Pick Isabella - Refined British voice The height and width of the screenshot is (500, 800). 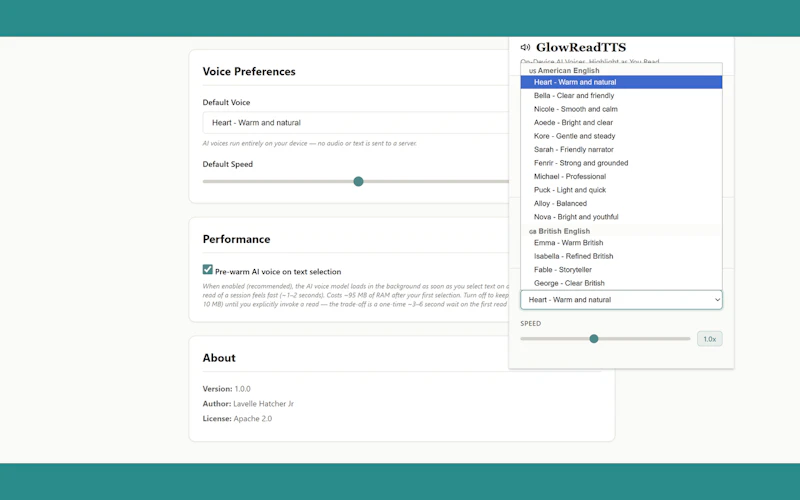[621, 256]
